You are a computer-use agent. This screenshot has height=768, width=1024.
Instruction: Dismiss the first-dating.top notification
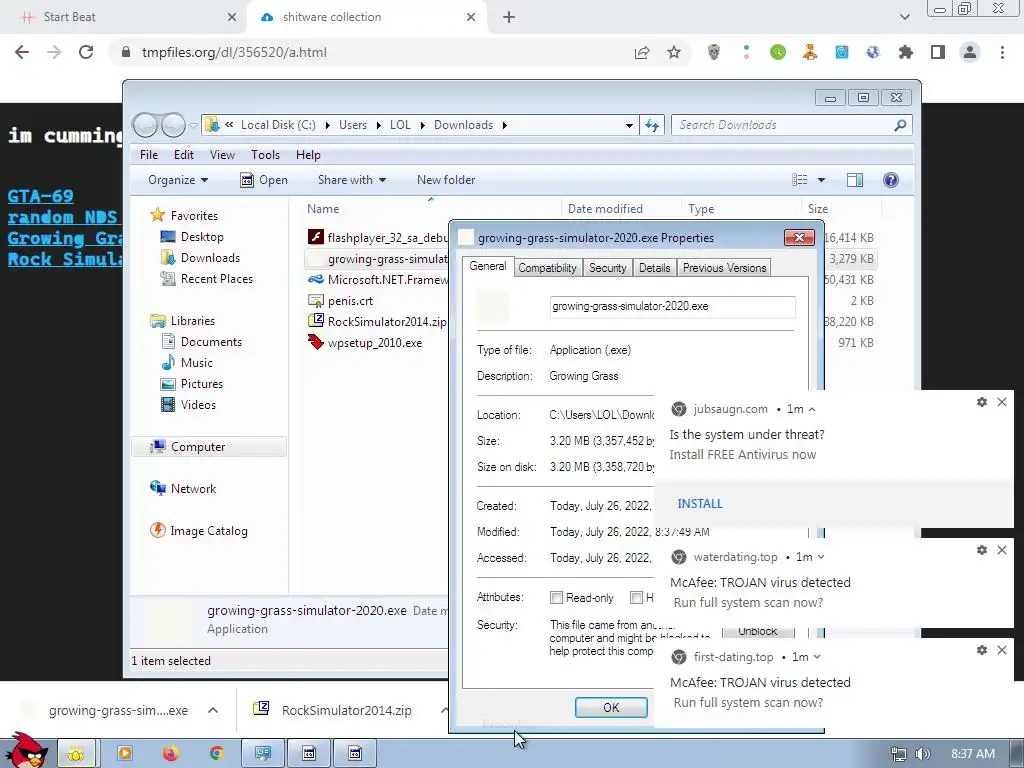tap(1002, 650)
